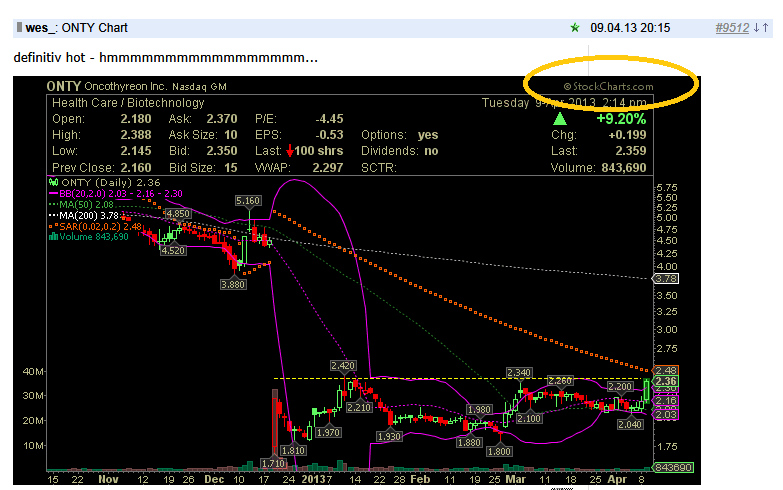Click 'Oncothyreon Inc.' company name
The image size is (783, 490).
coord(125,86)
